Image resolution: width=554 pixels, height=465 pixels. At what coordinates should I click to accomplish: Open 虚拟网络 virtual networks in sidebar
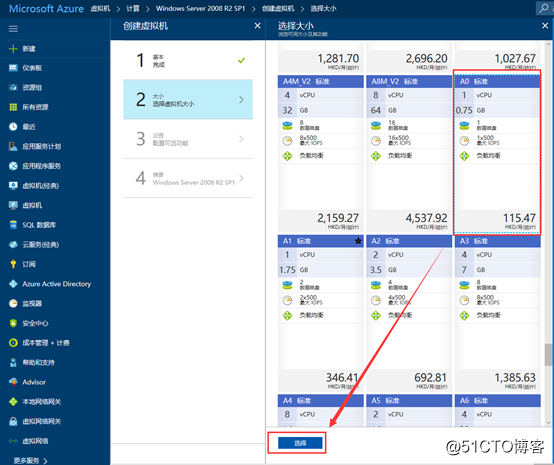click(29, 441)
